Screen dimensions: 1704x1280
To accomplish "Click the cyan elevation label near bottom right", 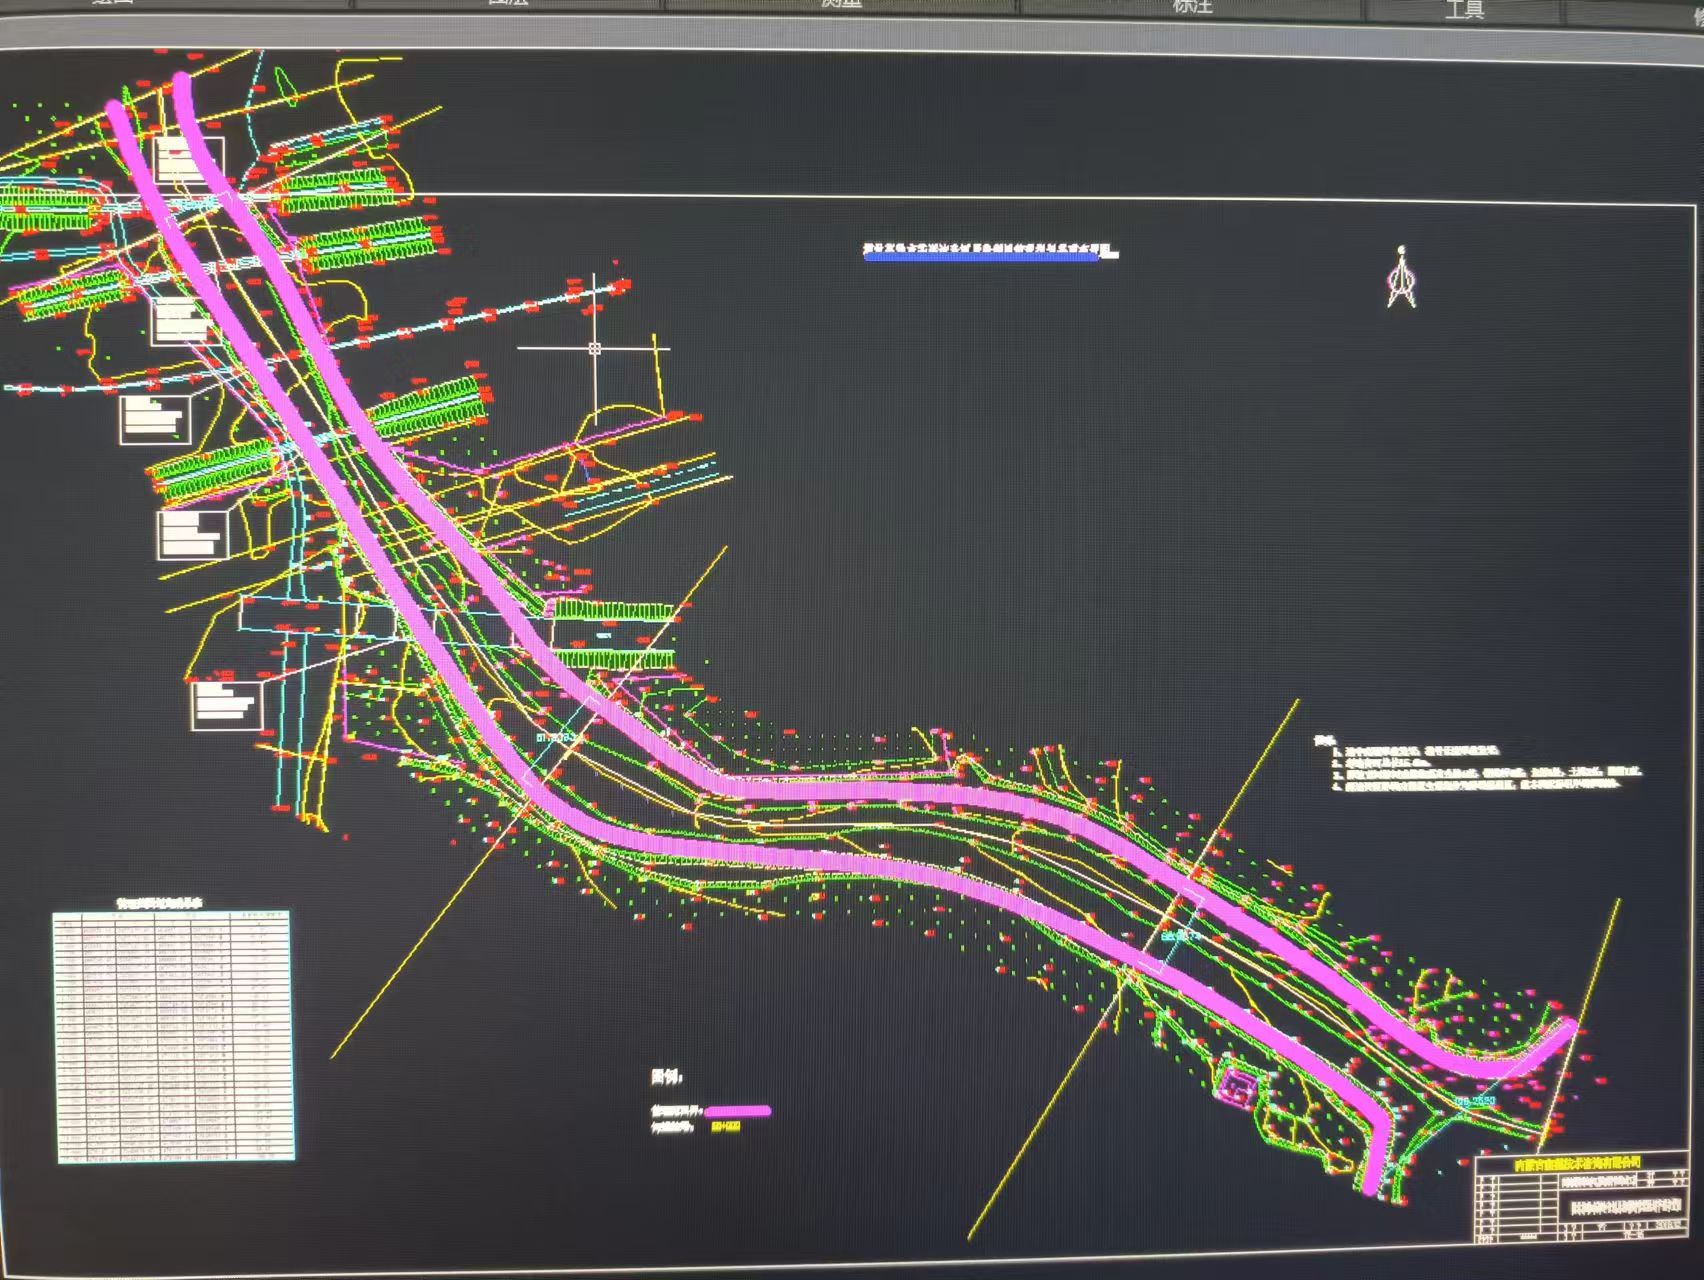I will [x=1475, y=1101].
